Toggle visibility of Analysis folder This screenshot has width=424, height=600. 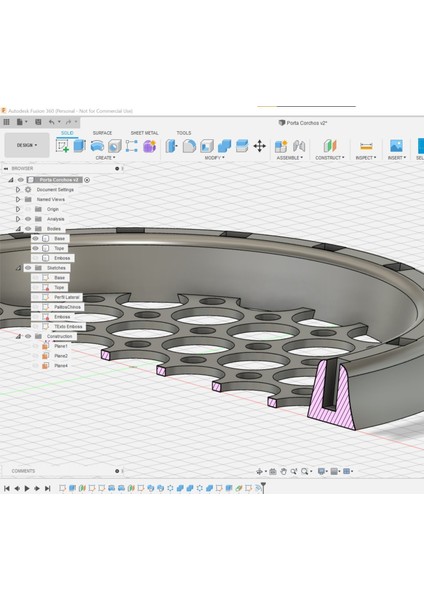28,219
